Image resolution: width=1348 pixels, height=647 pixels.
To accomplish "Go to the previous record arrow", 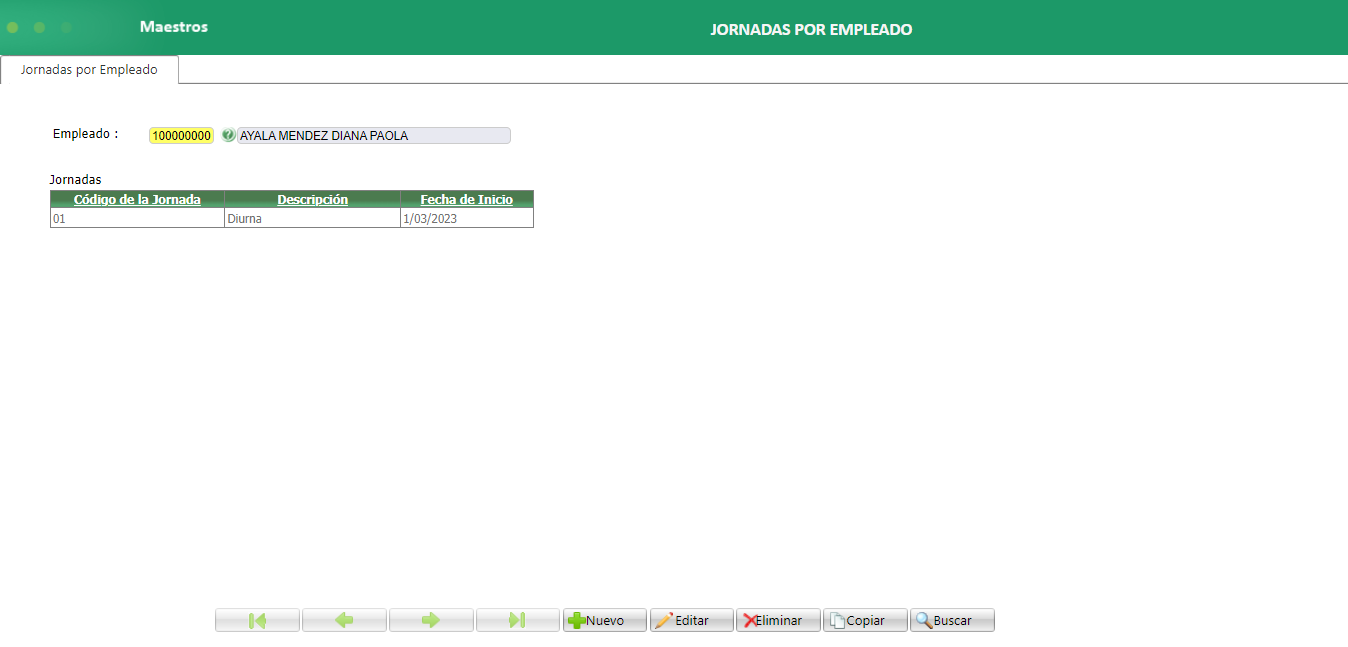I will 343,620.
